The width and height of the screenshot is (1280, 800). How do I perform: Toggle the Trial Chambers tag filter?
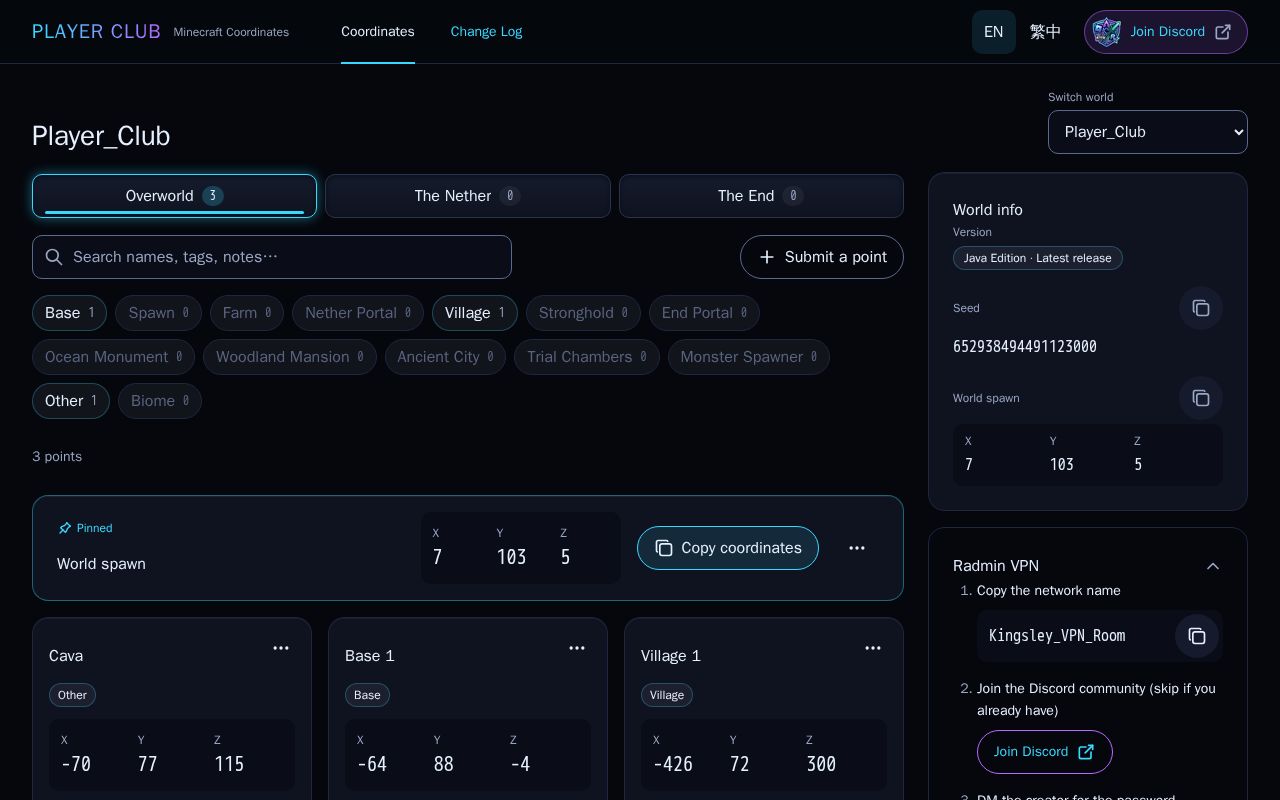click(x=587, y=357)
